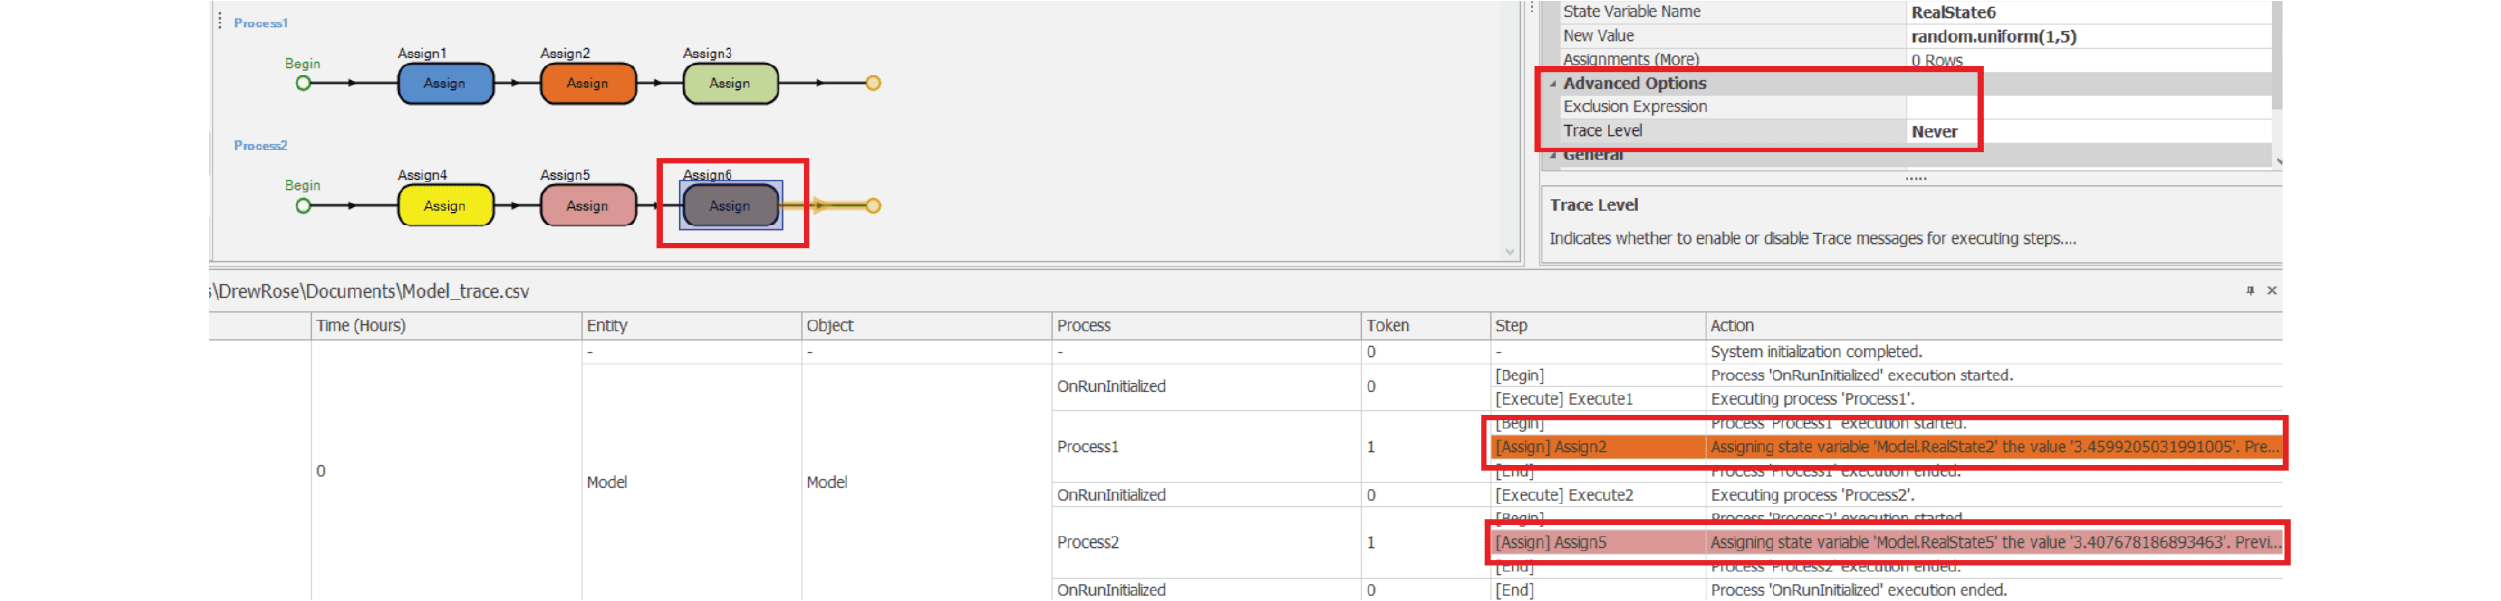
Task: Click the Trace Level description heading
Action: pyautogui.click(x=1594, y=205)
